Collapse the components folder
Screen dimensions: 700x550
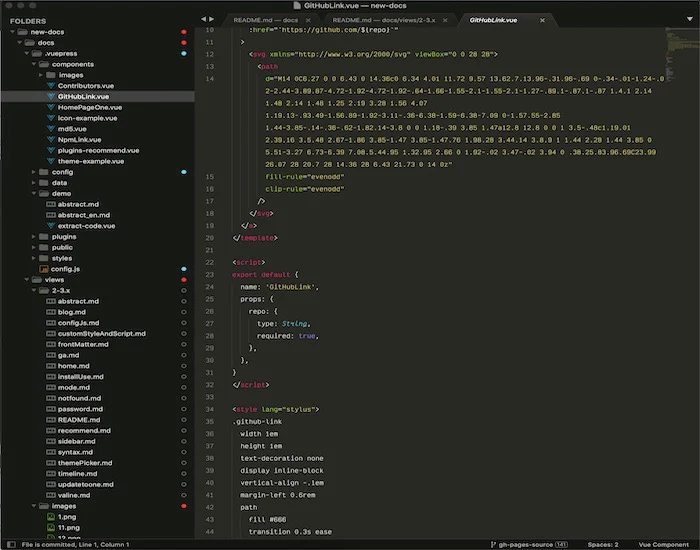tap(34, 64)
